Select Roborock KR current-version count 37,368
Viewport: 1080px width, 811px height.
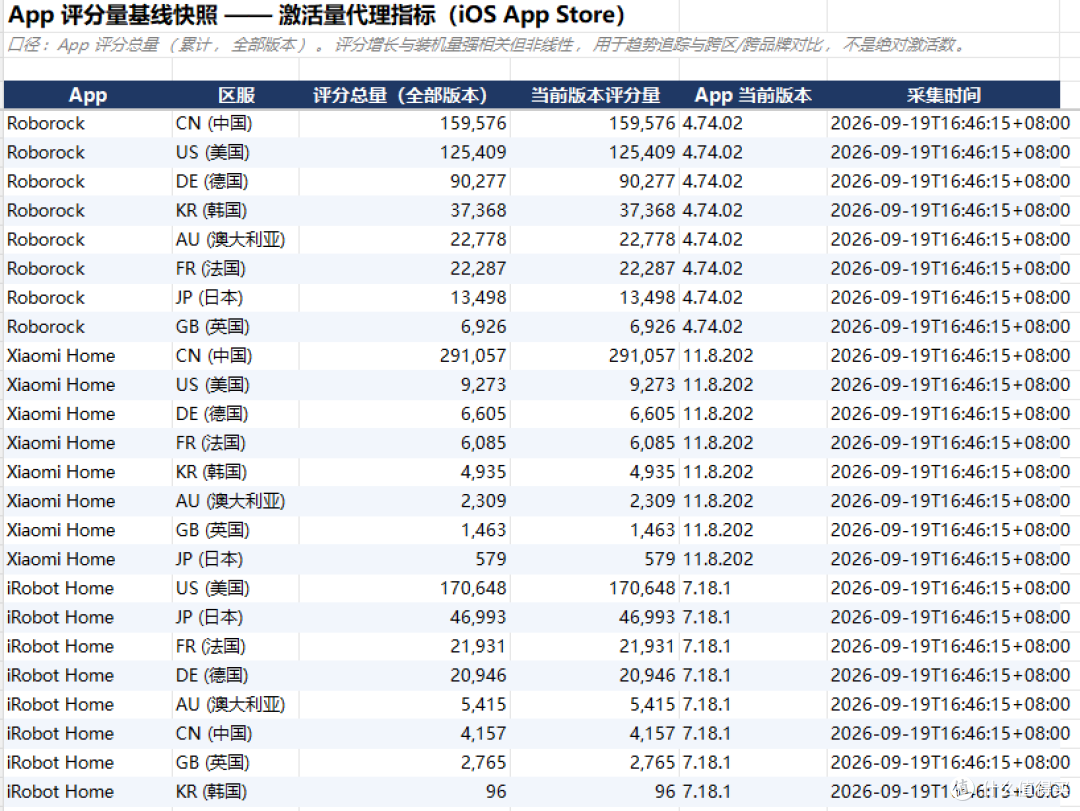647,210
